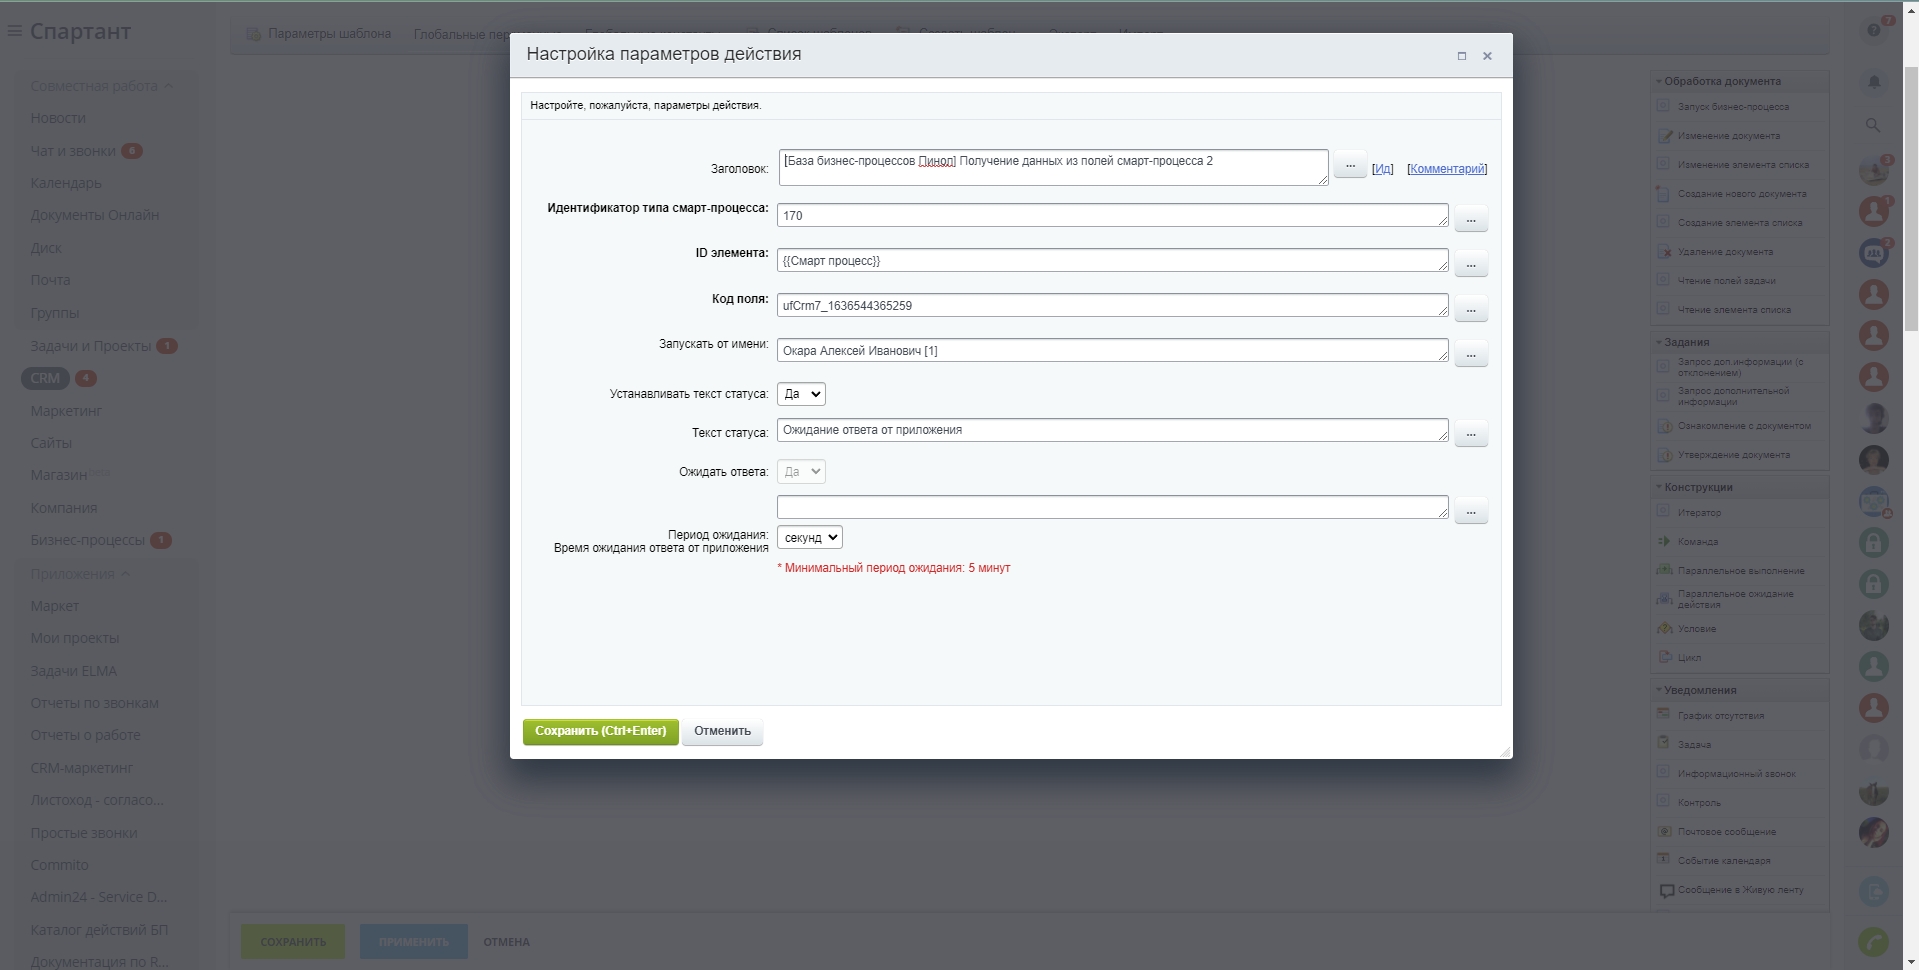
Task: Select Бизнес-процессы in the sidebar menu
Action: 88,540
